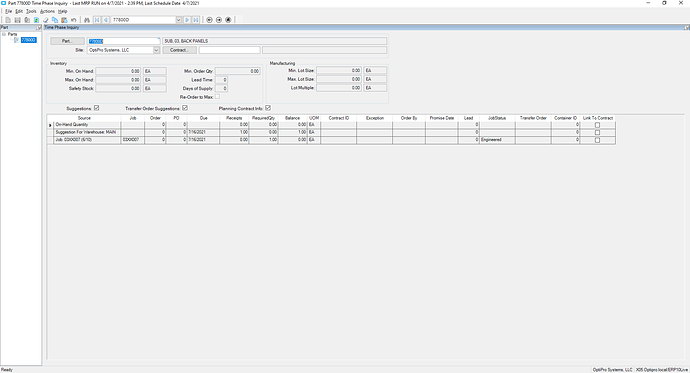
Task: Open the toolbar part number dropdown
Action: click(x=179, y=20)
